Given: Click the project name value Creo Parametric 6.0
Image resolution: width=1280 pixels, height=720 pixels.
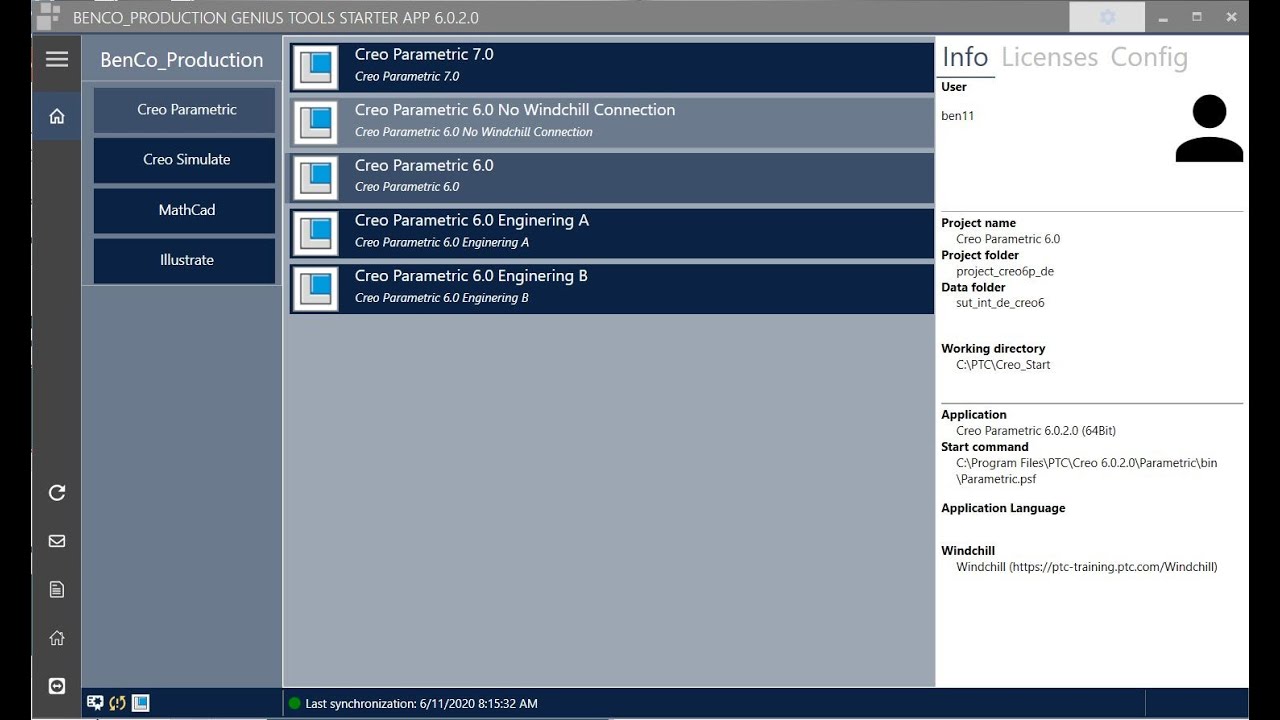Looking at the screenshot, I should pos(1008,239).
